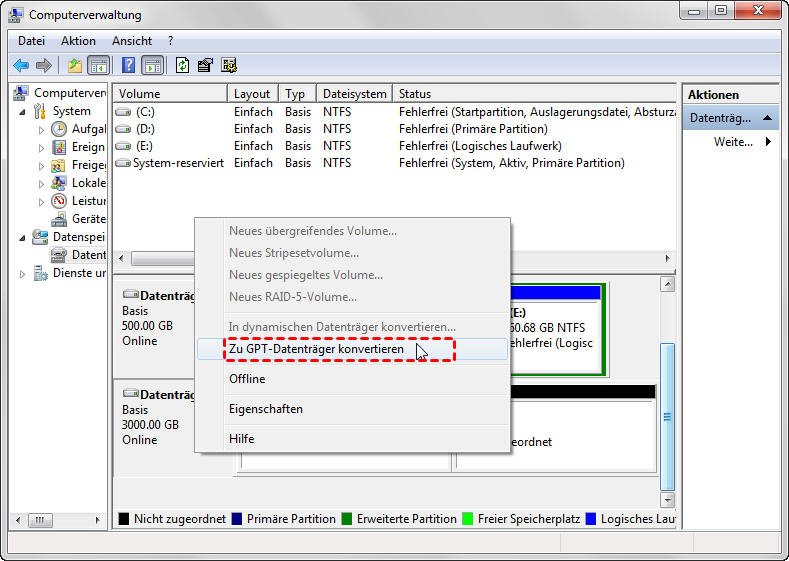Viewport: 789px width, 561px height.
Task: Select the Freigegebene Ordner tree item
Action: click(x=79, y=165)
